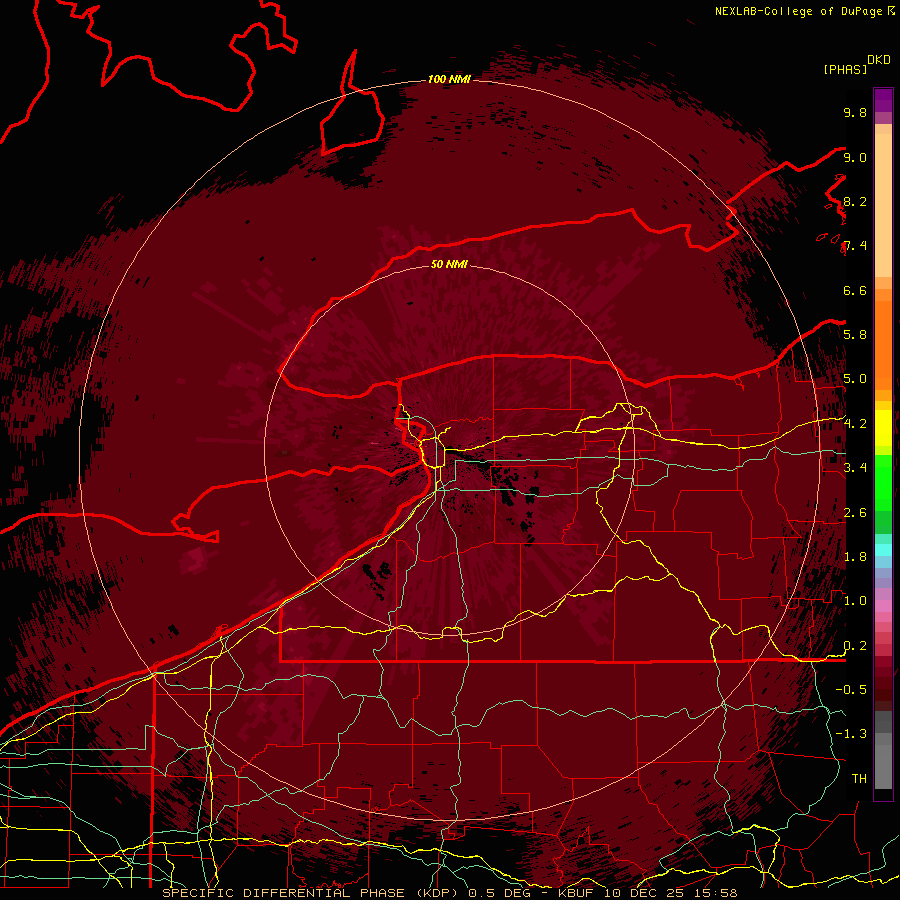Click the 50 NMI range ring label
The width and height of the screenshot is (900, 900).
[449, 264]
